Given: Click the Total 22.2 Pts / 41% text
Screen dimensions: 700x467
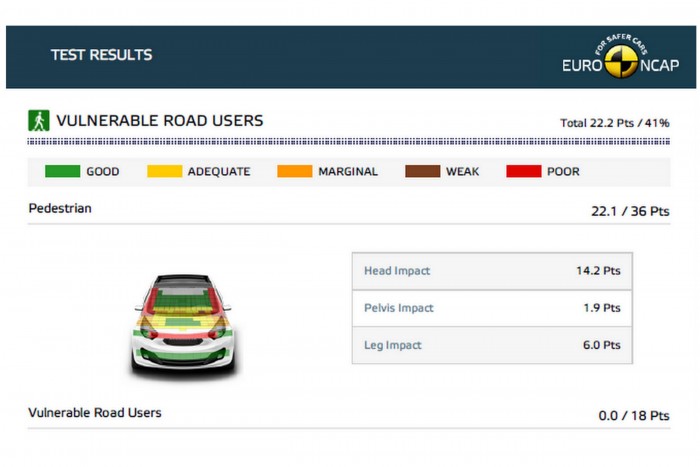Looking at the screenshot, I should click(614, 123).
